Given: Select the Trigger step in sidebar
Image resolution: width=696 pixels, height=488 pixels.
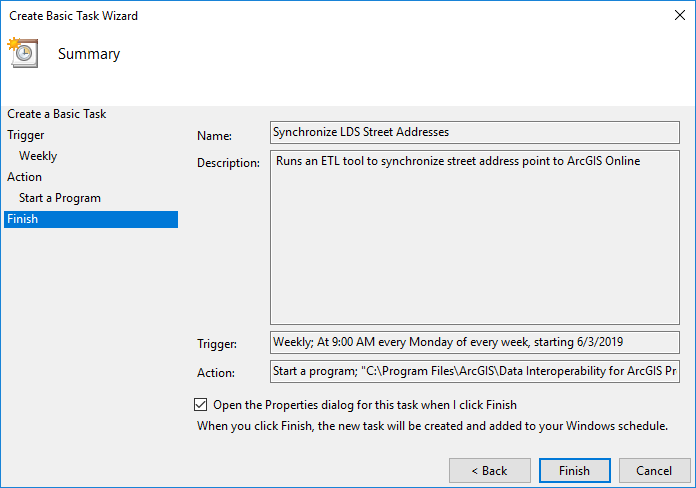Looking at the screenshot, I should [x=26, y=135].
